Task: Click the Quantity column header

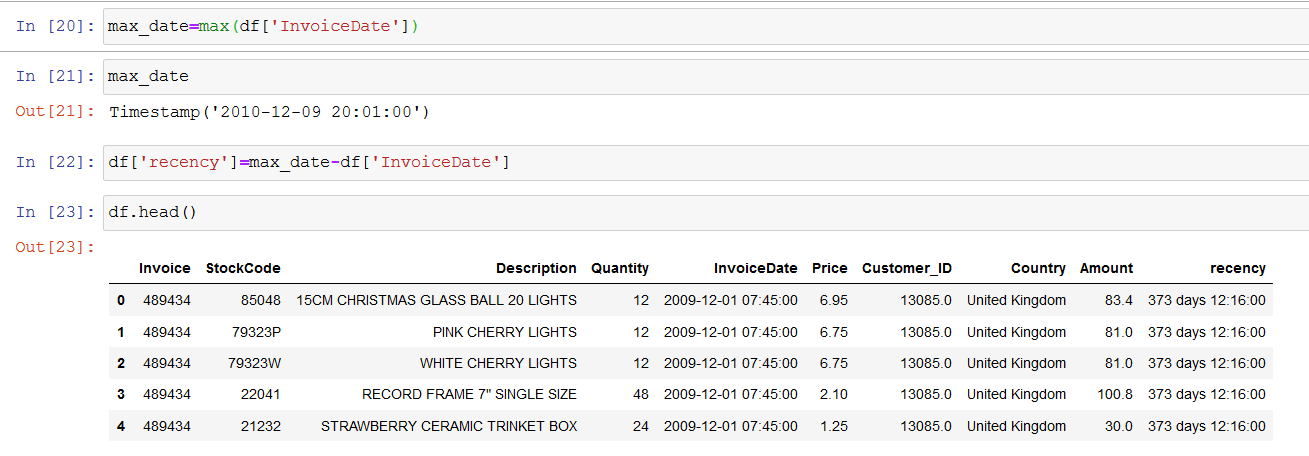Action: pos(620,268)
